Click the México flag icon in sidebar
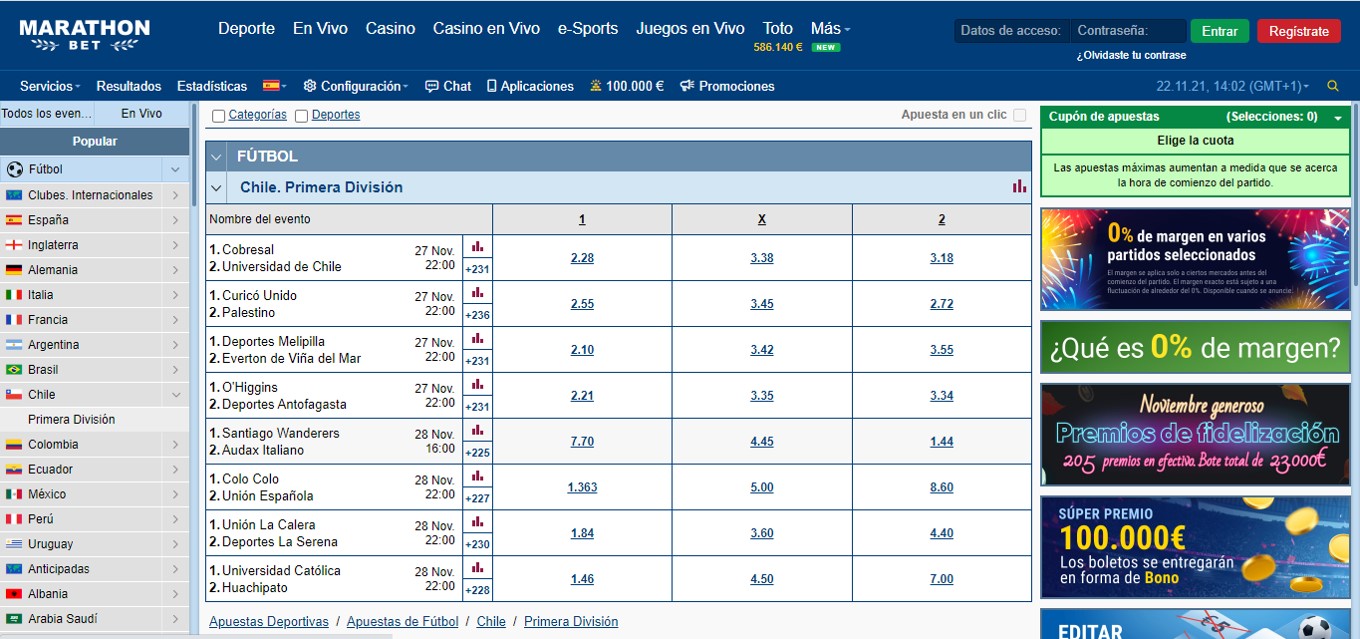This screenshot has width=1360, height=639. (14, 494)
